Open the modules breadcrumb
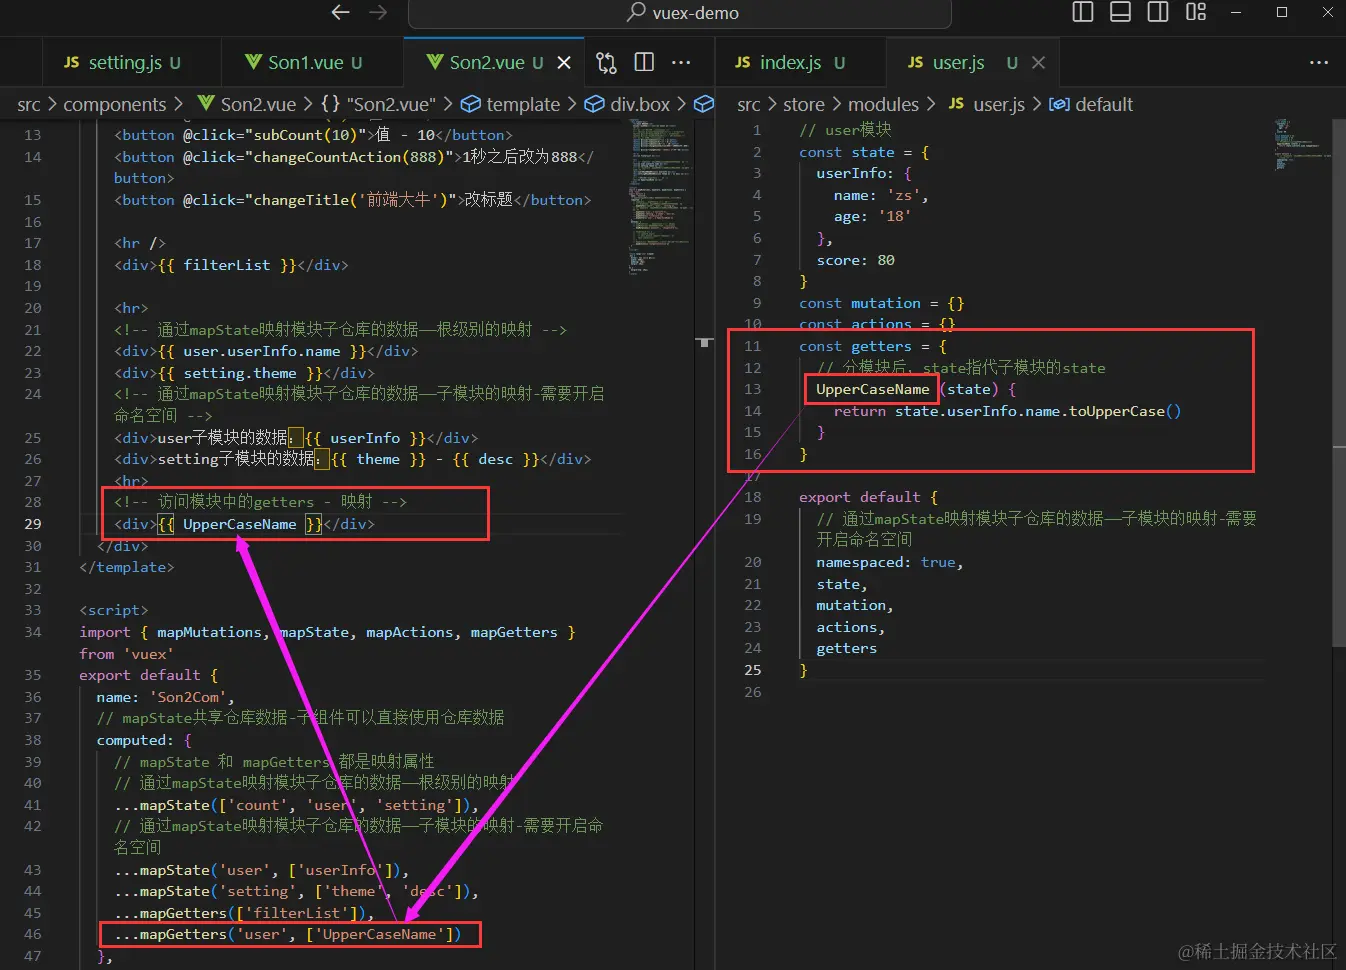Viewport: 1346px width, 970px height. [x=883, y=104]
